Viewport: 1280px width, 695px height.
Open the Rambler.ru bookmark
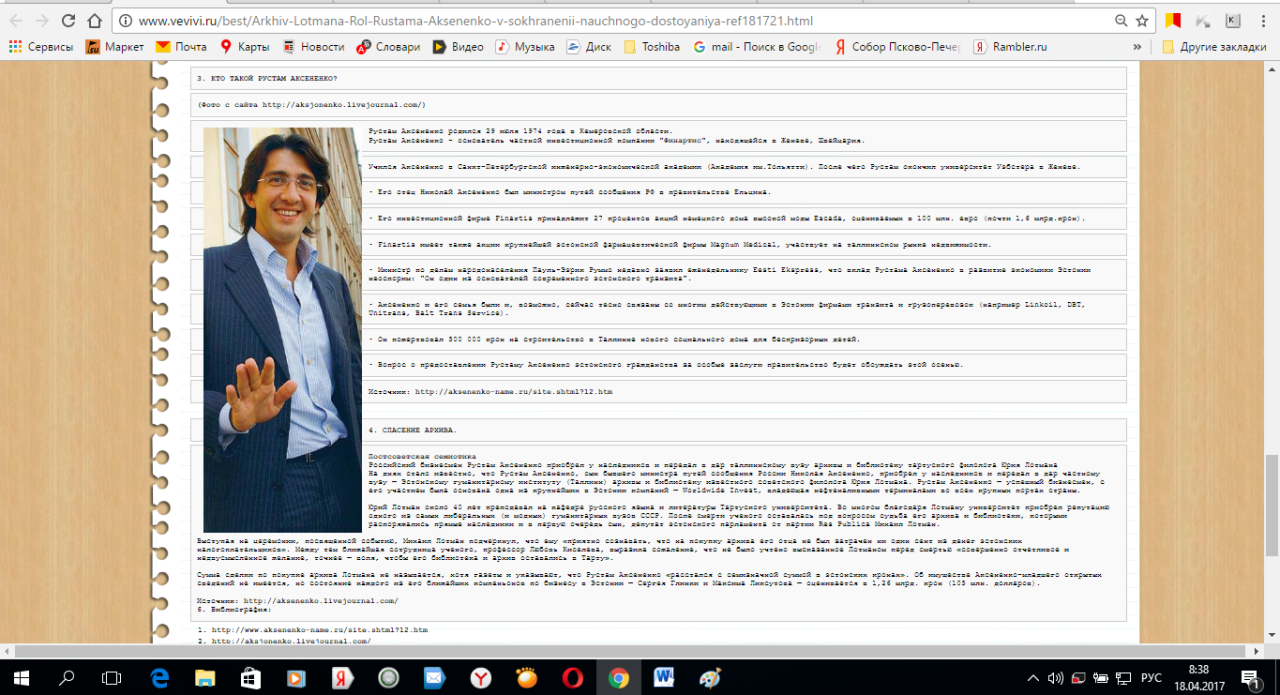point(1010,46)
